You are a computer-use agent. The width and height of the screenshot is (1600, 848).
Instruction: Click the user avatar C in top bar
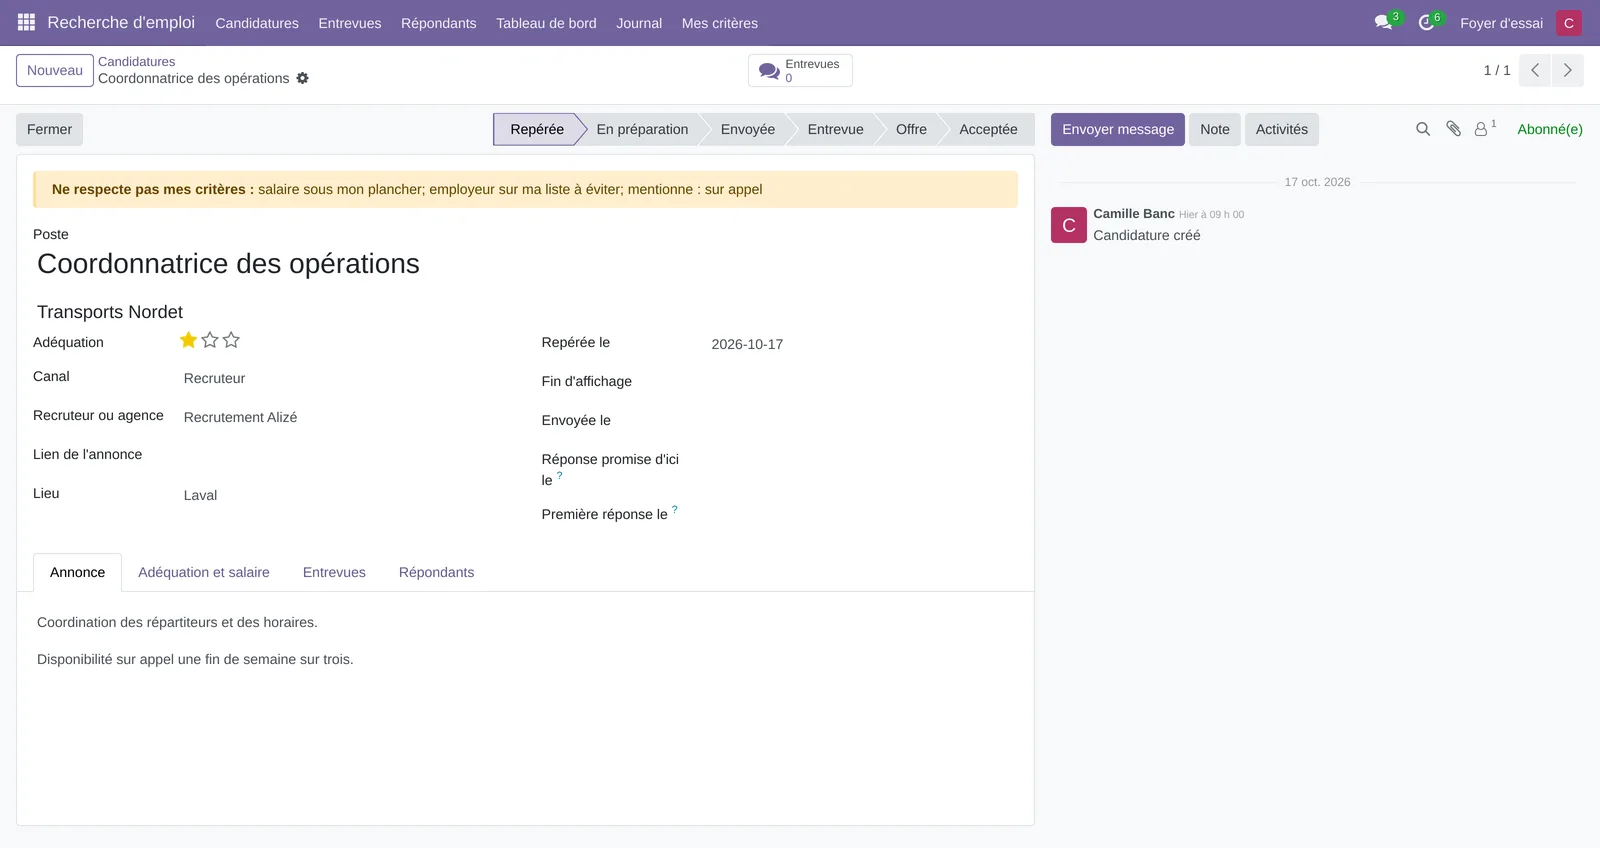coord(1569,23)
